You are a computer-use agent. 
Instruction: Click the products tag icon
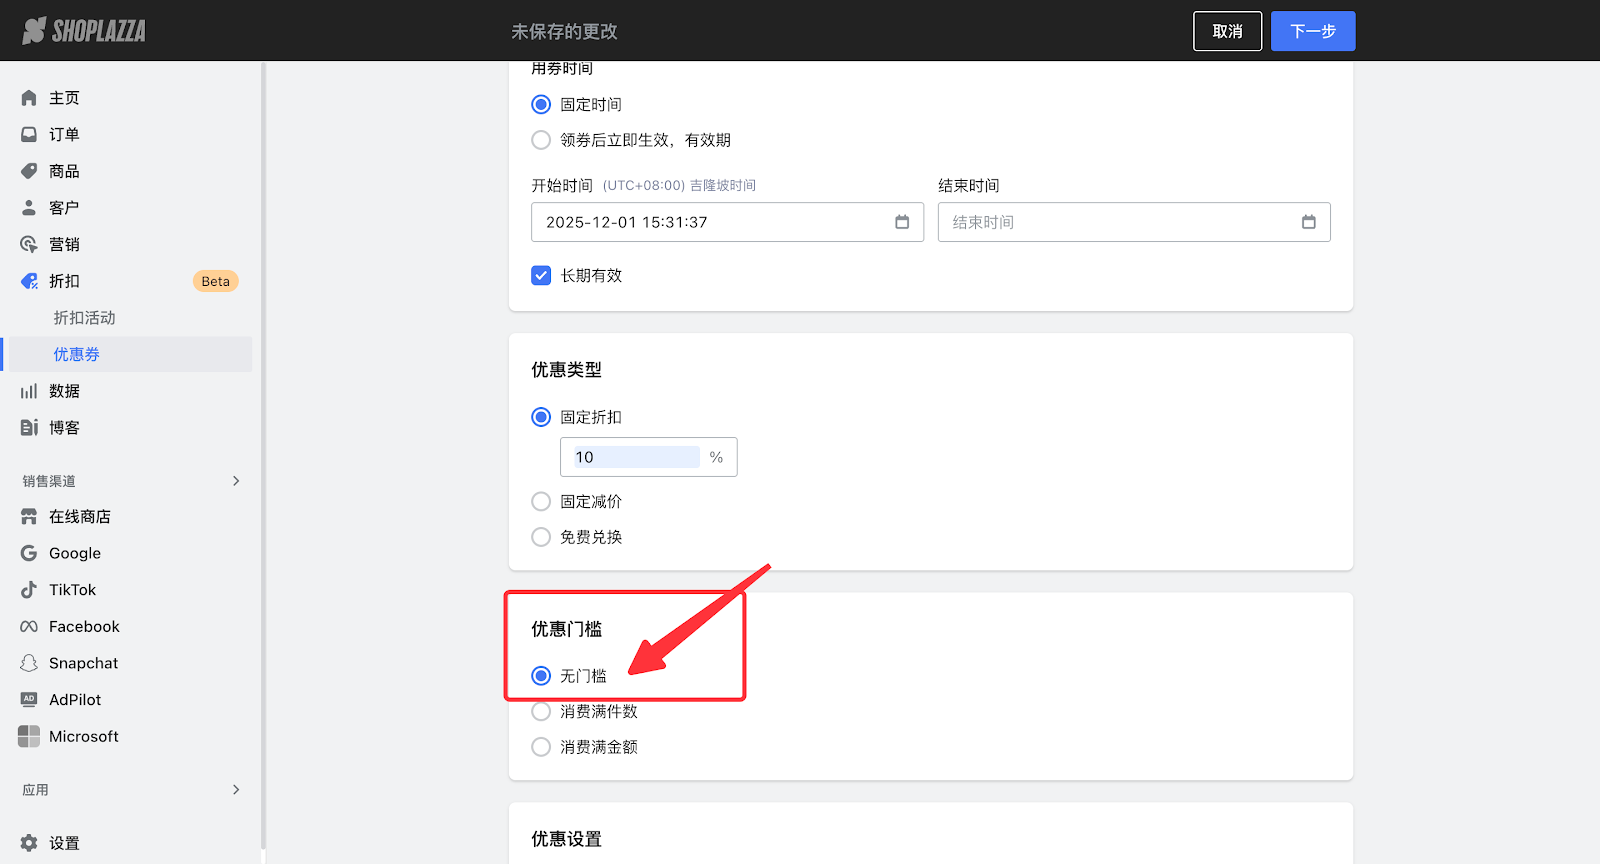pyautogui.click(x=29, y=171)
